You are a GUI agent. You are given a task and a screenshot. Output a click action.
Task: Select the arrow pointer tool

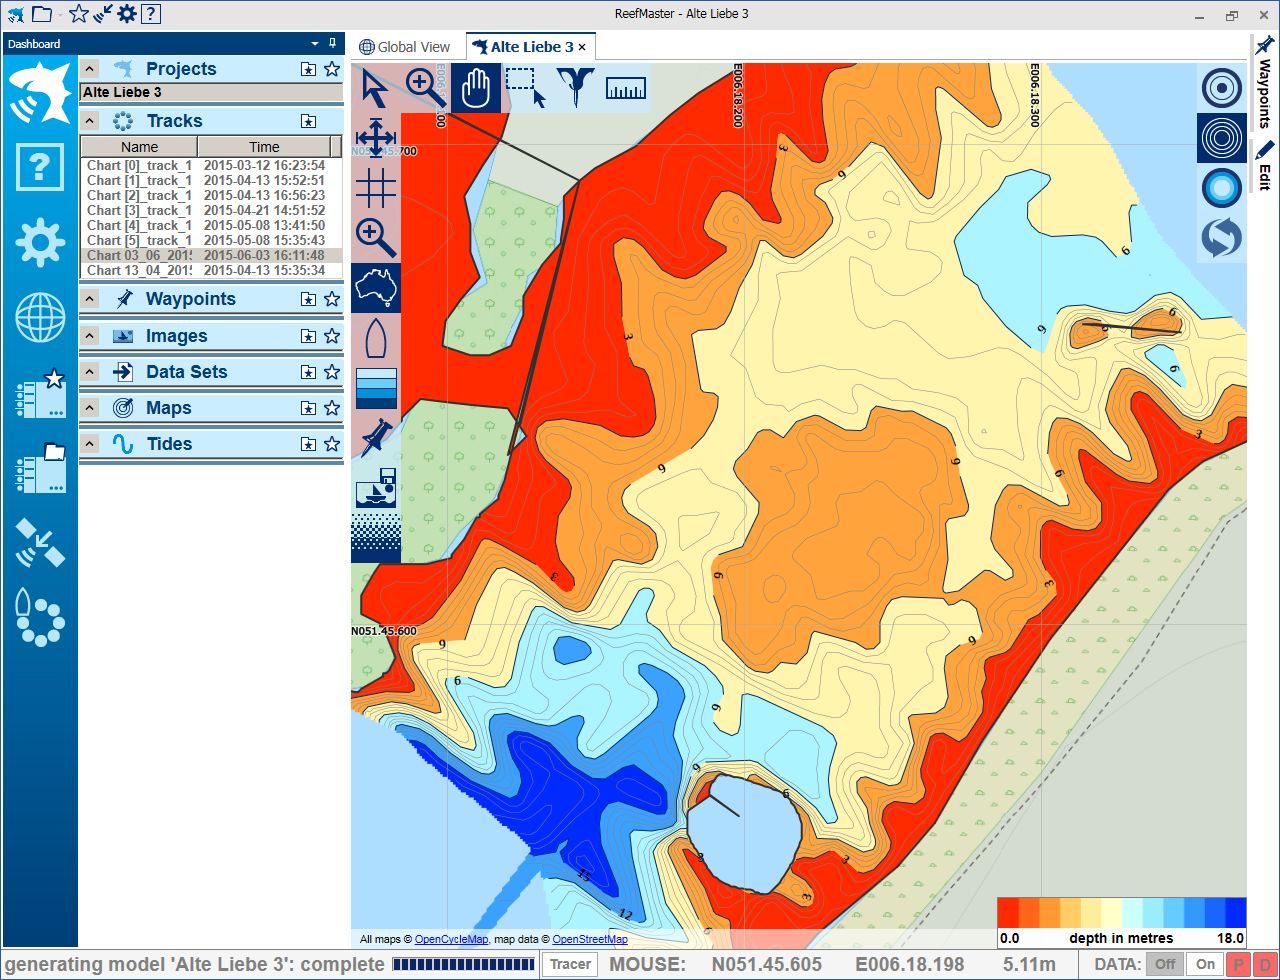click(x=375, y=88)
